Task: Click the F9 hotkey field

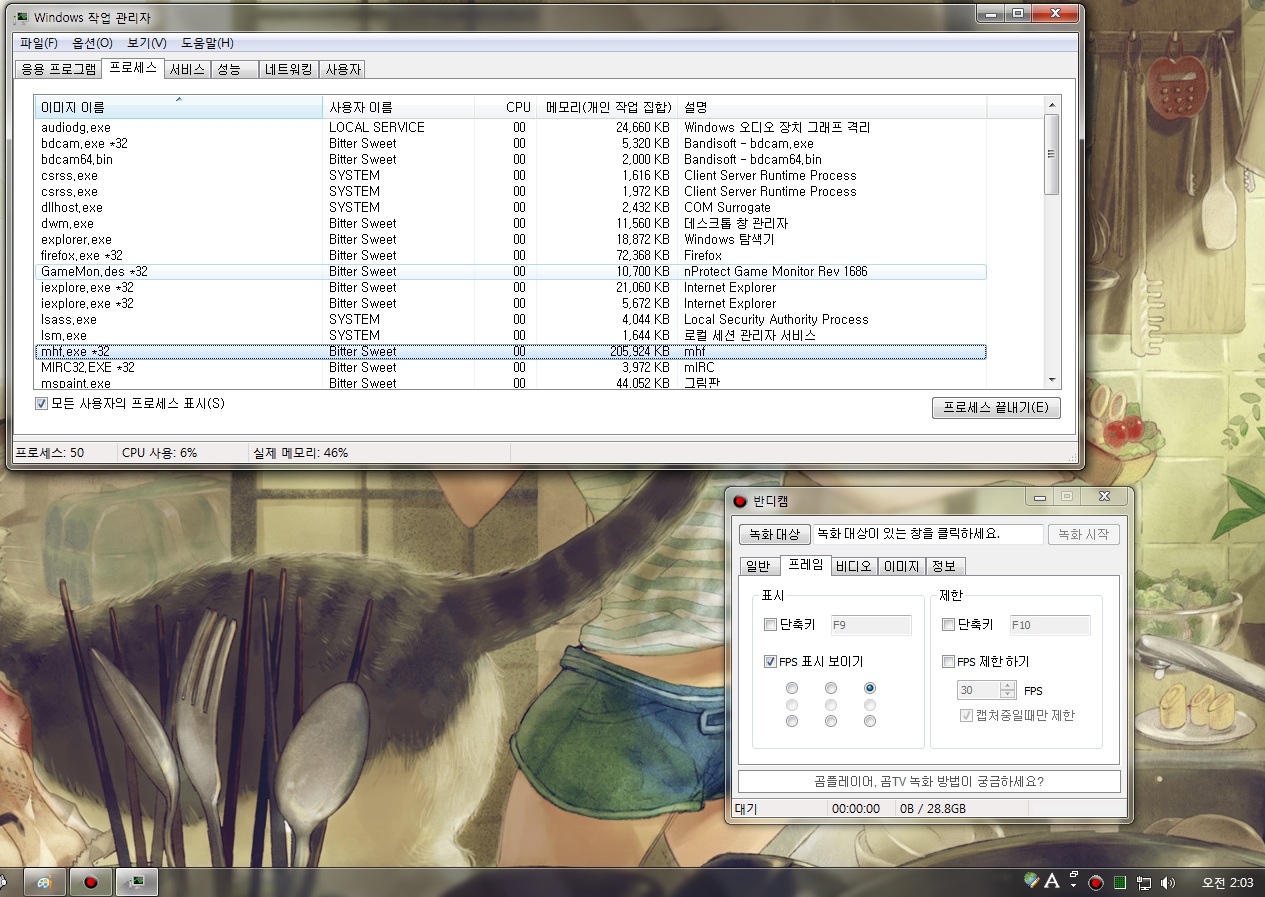Action: pos(870,625)
